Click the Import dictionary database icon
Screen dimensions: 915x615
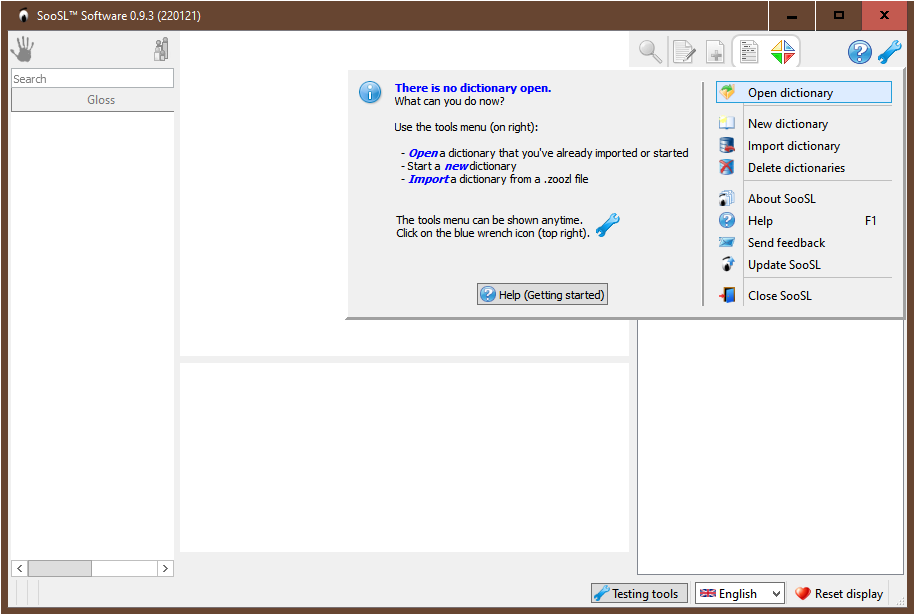727,145
